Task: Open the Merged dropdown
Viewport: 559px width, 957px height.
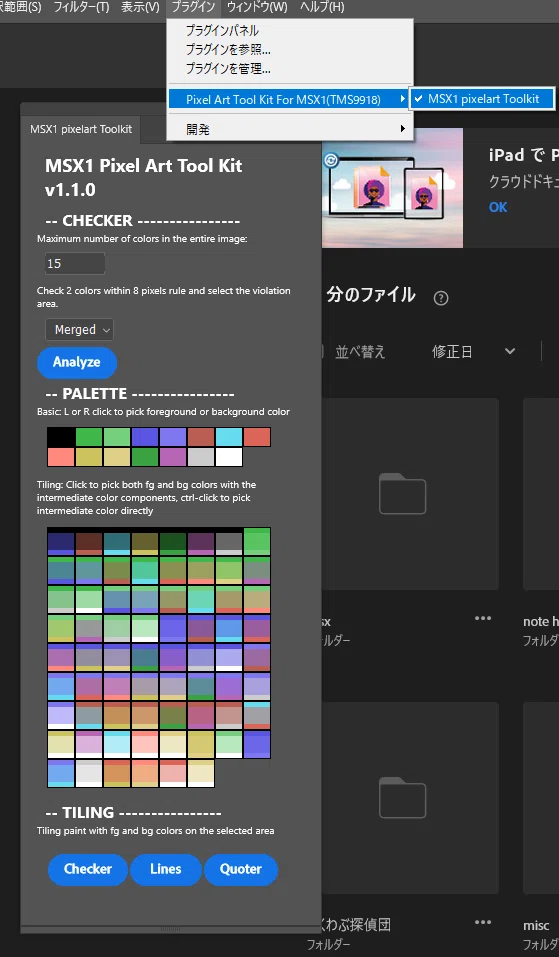Action: coord(79,330)
